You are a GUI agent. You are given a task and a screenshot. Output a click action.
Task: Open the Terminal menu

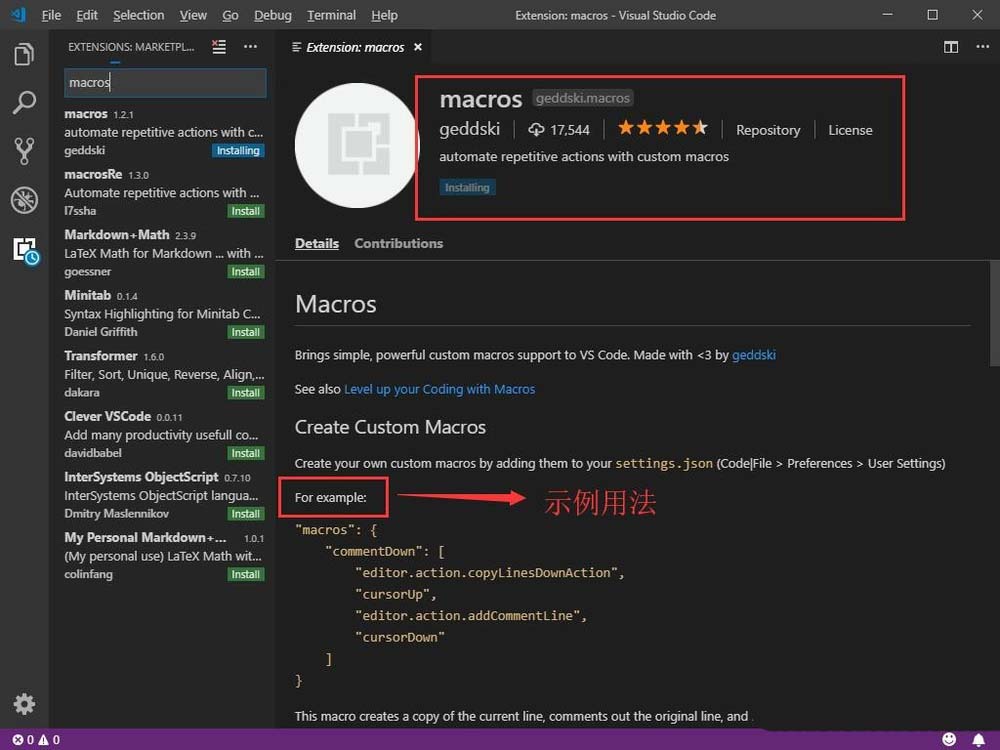point(330,15)
